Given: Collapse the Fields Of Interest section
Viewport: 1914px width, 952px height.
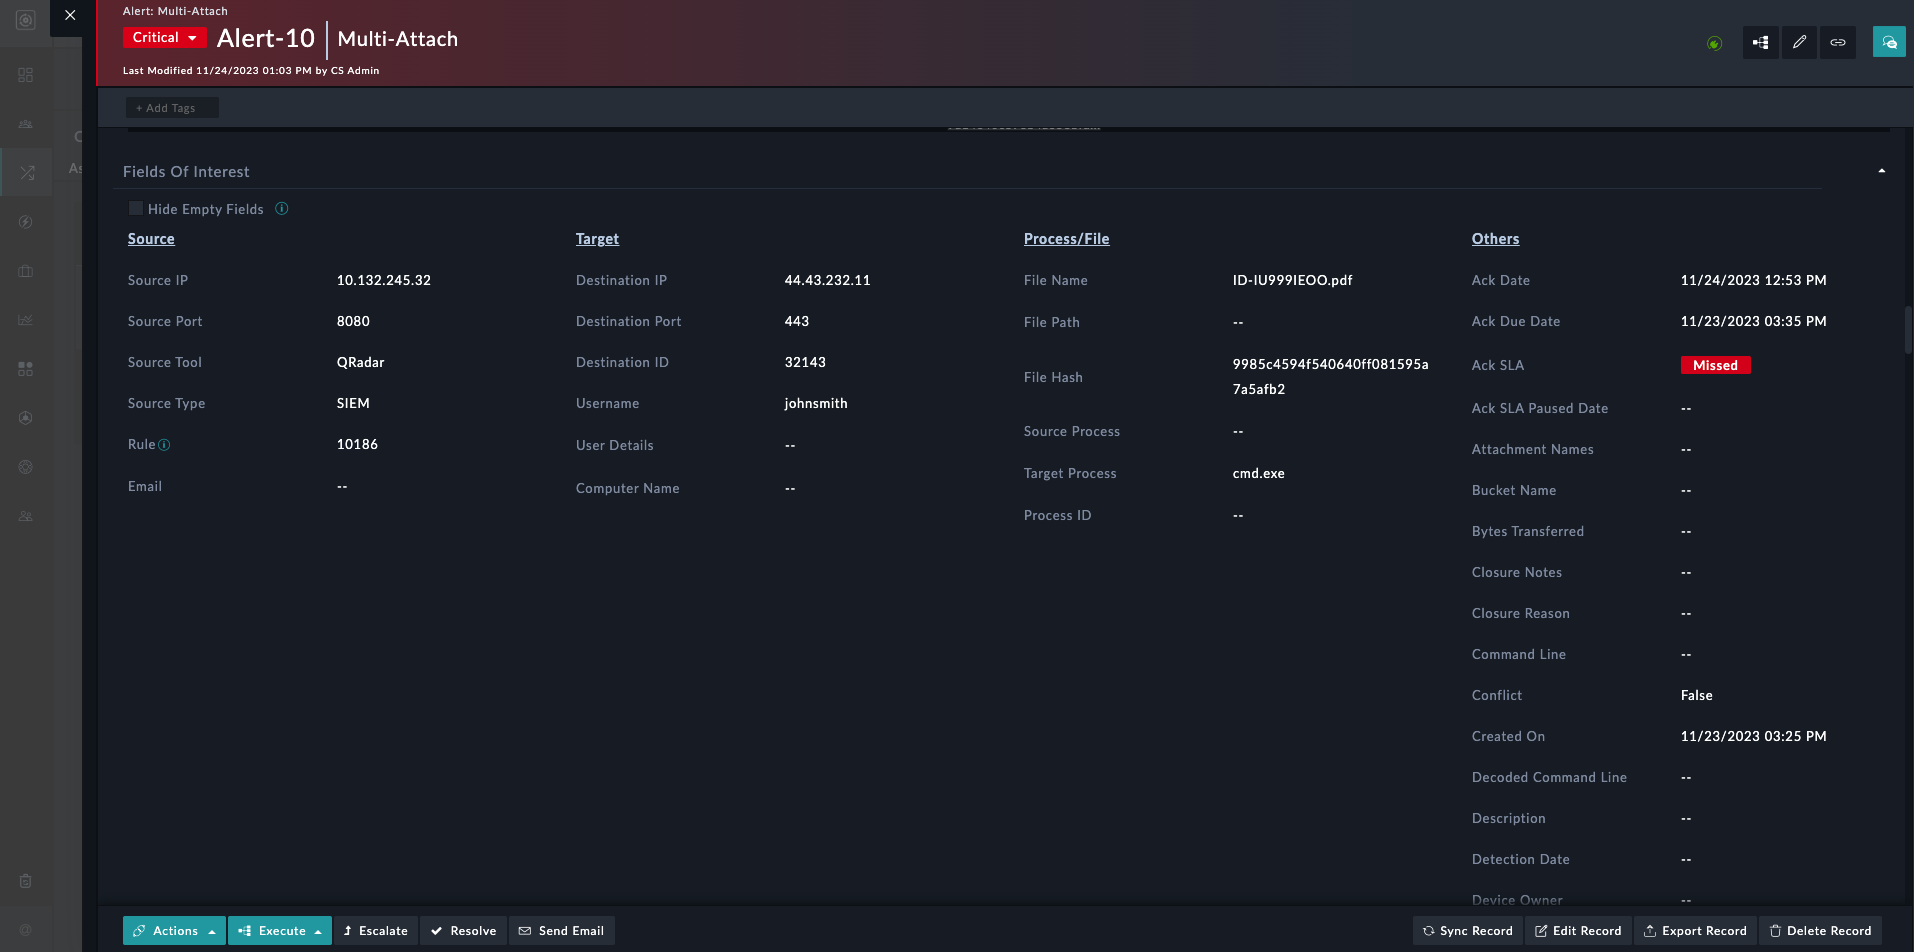Looking at the screenshot, I should pyautogui.click(x=1881, y=171).
